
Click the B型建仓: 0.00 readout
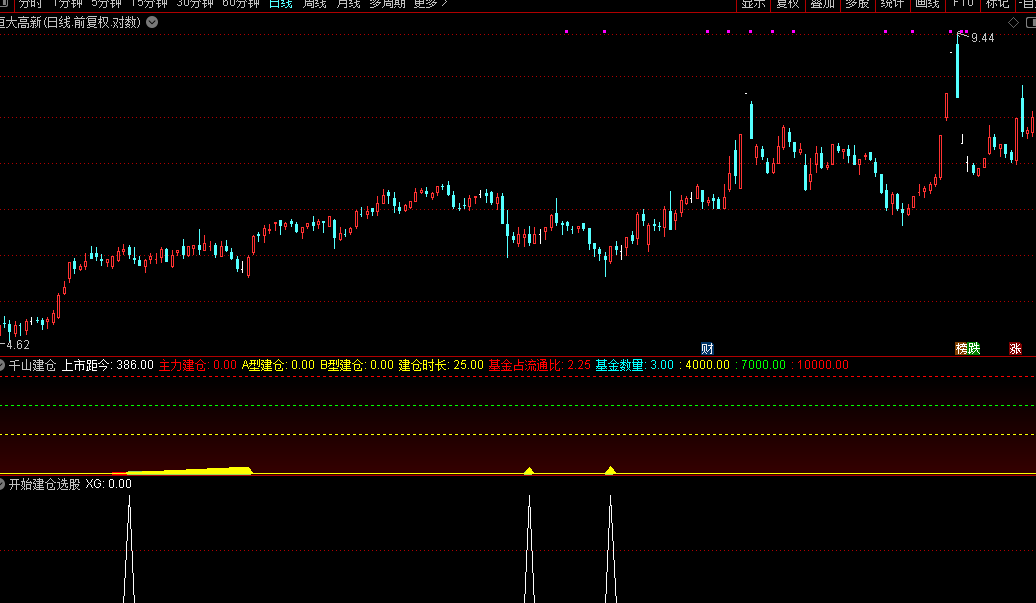click(357, 365)
